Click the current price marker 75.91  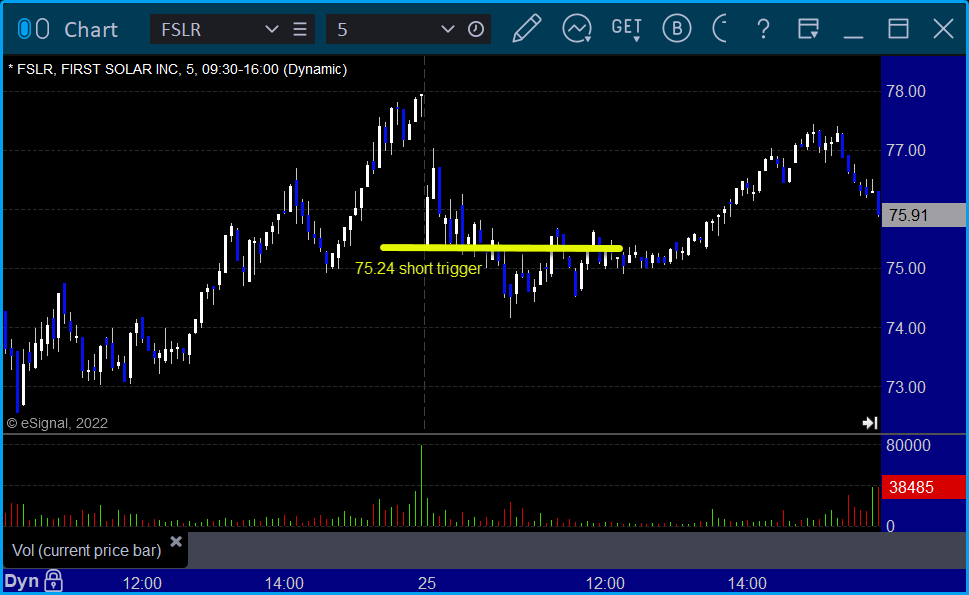[923, 215]
